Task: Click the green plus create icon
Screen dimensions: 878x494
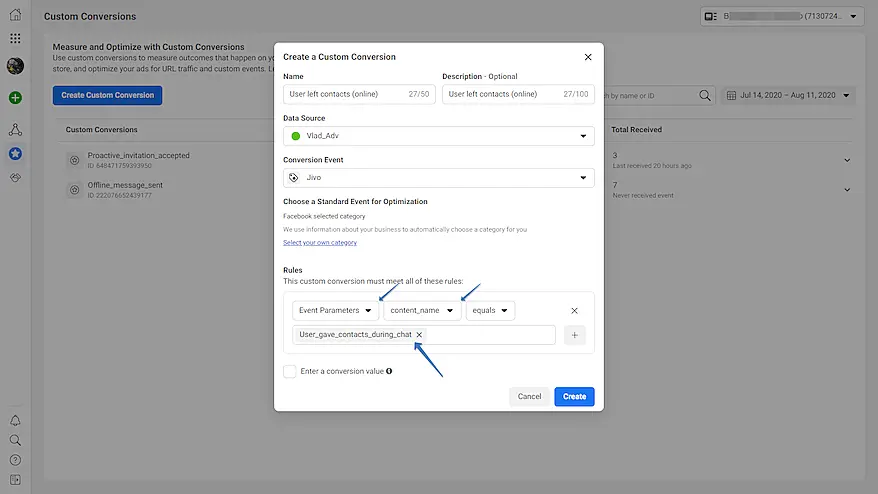Action: pos(15,98)
